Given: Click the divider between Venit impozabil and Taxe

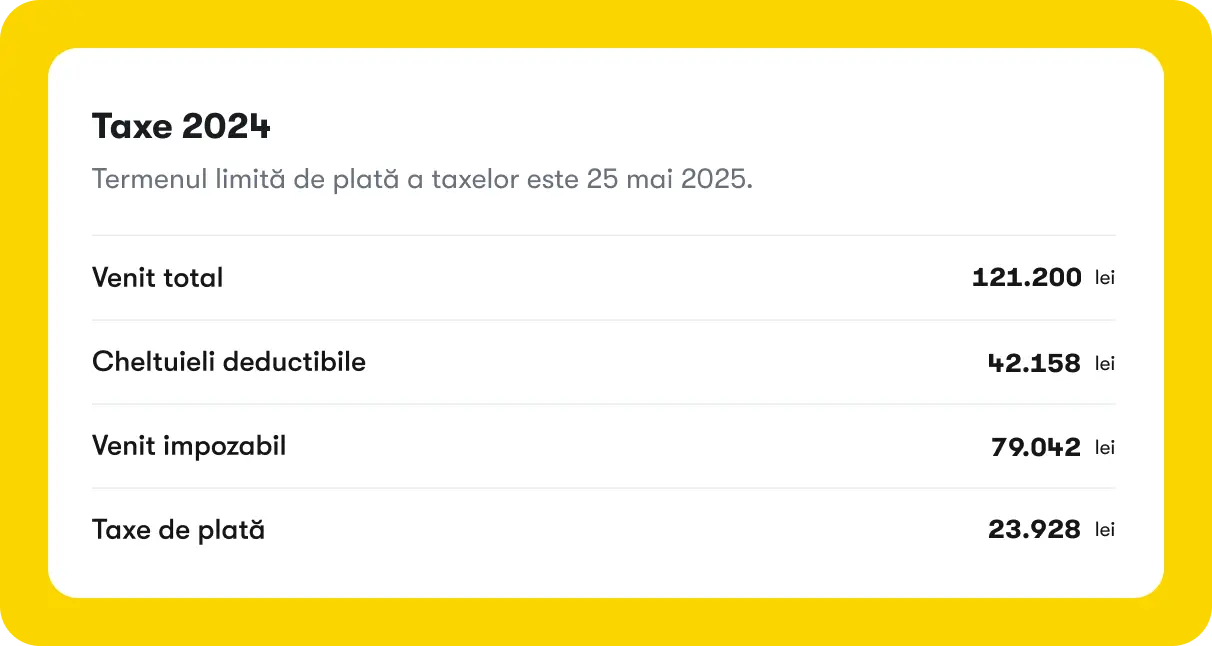Looking at the screenshot, I should click(x=603, y=488).
